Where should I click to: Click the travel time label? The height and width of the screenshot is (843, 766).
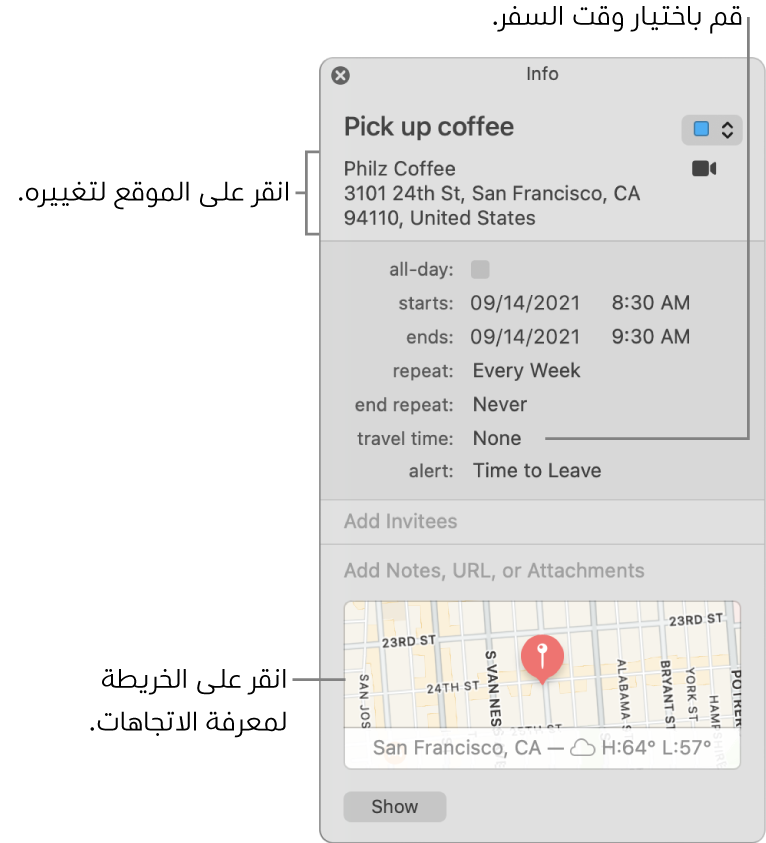coord(405,439)
